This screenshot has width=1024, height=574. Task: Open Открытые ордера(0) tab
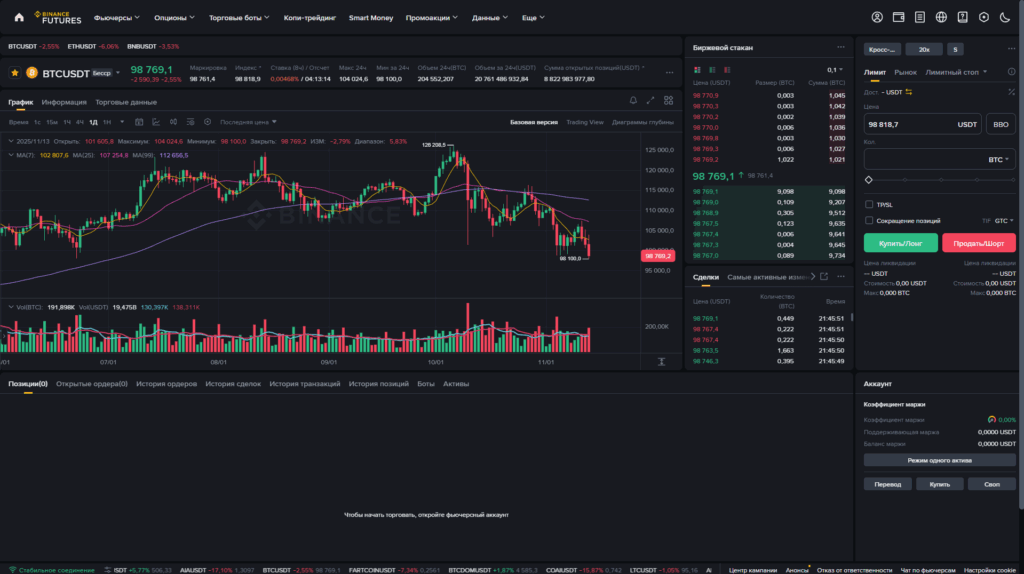(x=91, y=384)
